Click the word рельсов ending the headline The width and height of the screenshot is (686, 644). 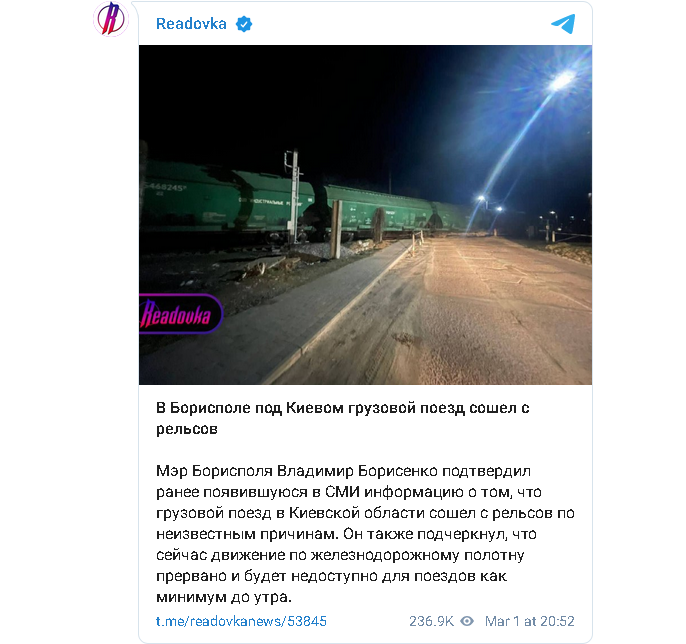click(x=187, y=429)
